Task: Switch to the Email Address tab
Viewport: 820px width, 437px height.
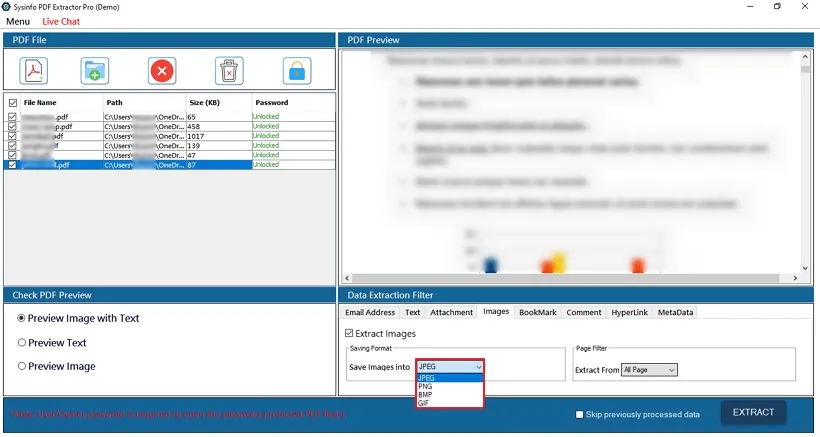Action: pos(370,313)
